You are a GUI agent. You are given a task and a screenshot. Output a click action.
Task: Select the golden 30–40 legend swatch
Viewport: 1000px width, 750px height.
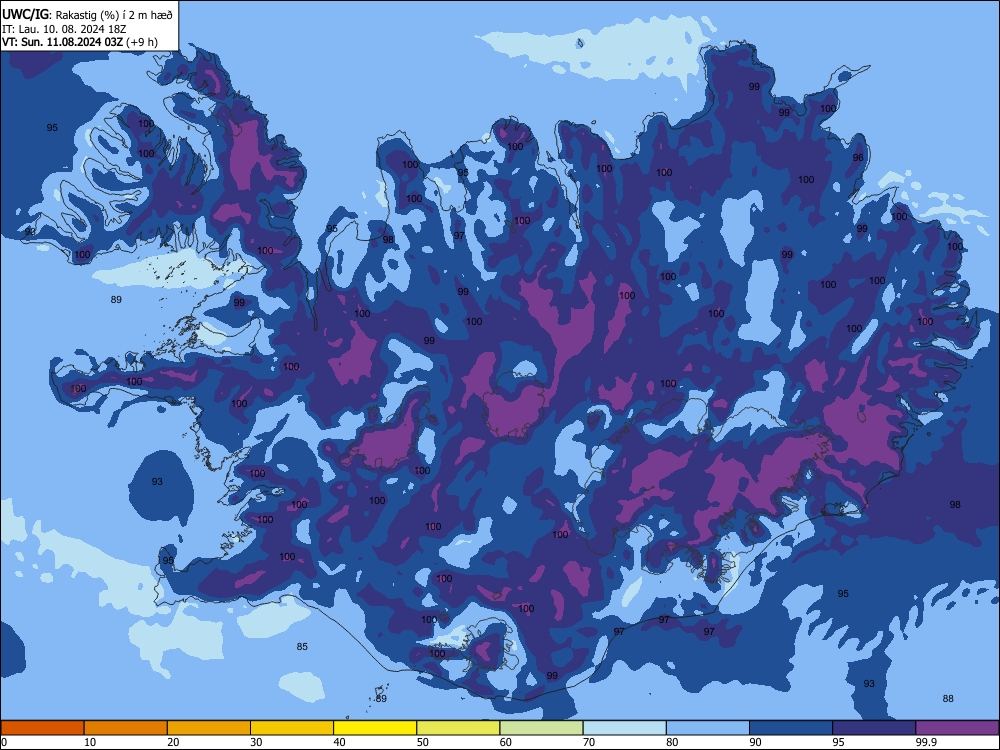[292, 728]
